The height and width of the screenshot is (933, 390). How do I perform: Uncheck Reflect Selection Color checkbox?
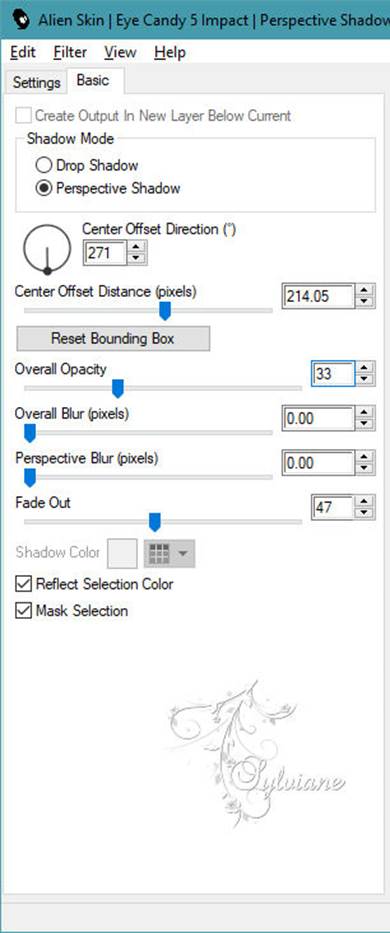click(x=24, y=584)
